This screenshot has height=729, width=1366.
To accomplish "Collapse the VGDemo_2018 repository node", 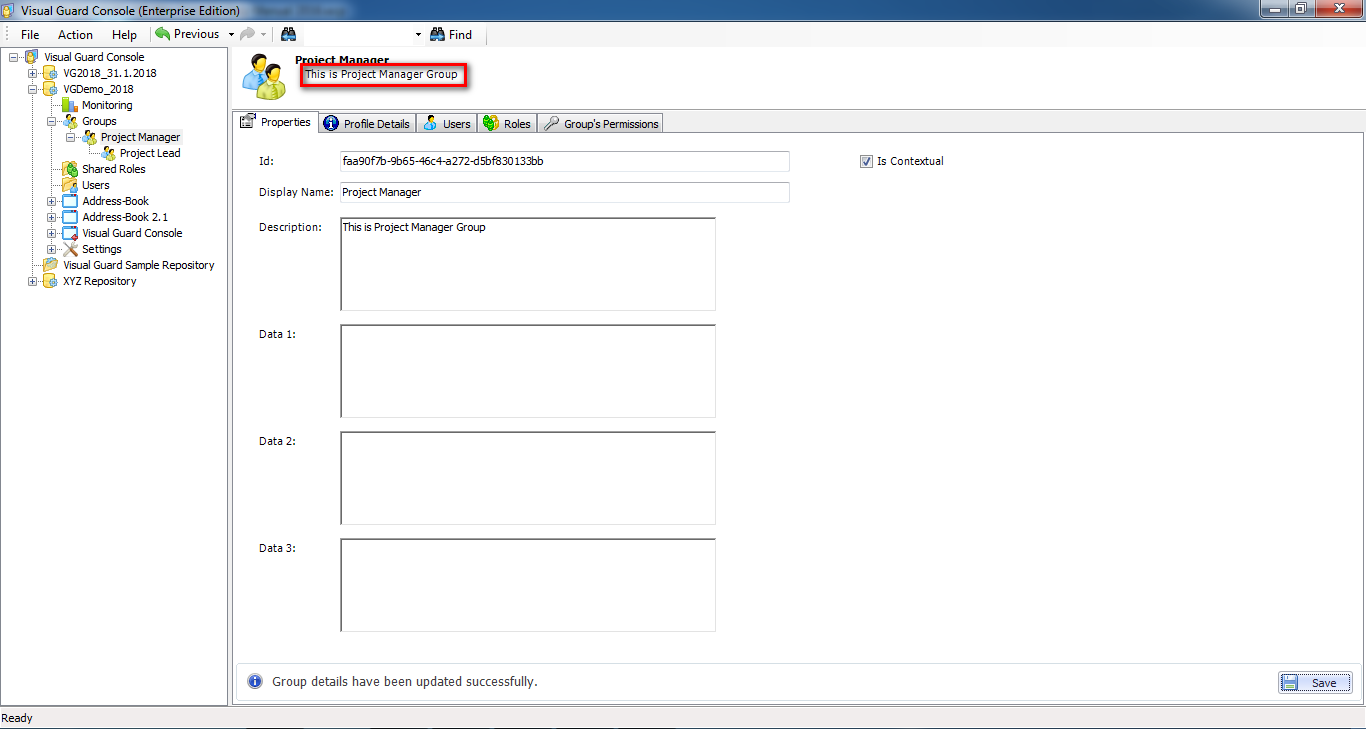I will [32, 89].
